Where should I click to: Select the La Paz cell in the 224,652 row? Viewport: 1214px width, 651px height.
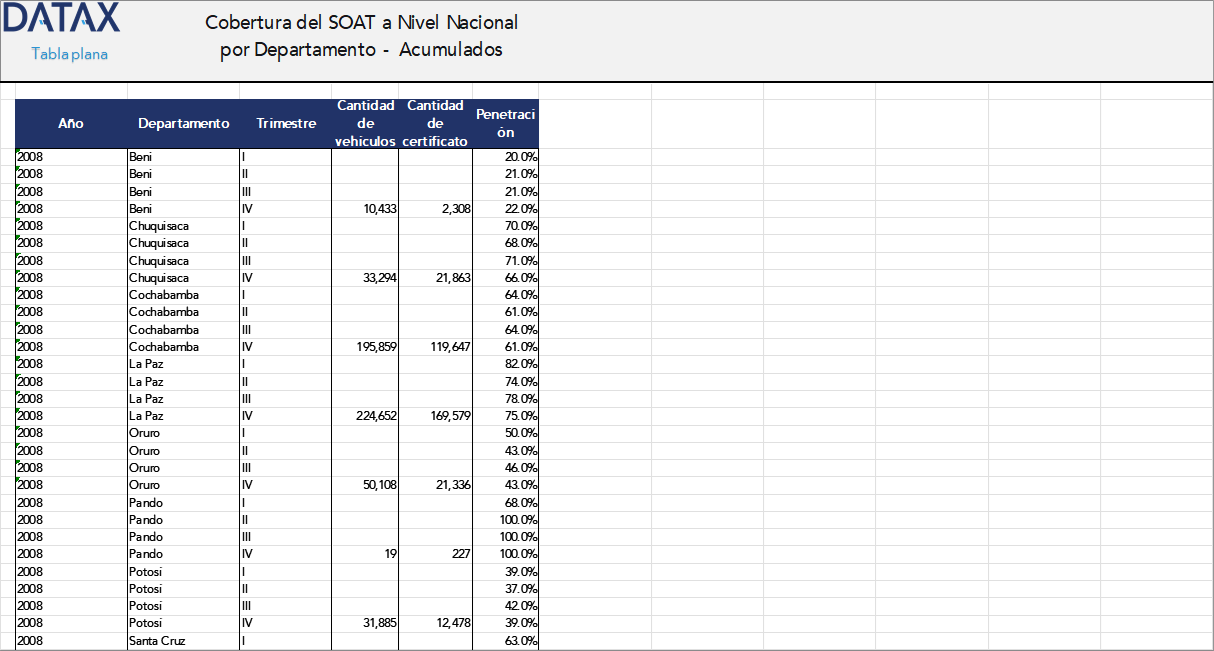click(183, 416)
